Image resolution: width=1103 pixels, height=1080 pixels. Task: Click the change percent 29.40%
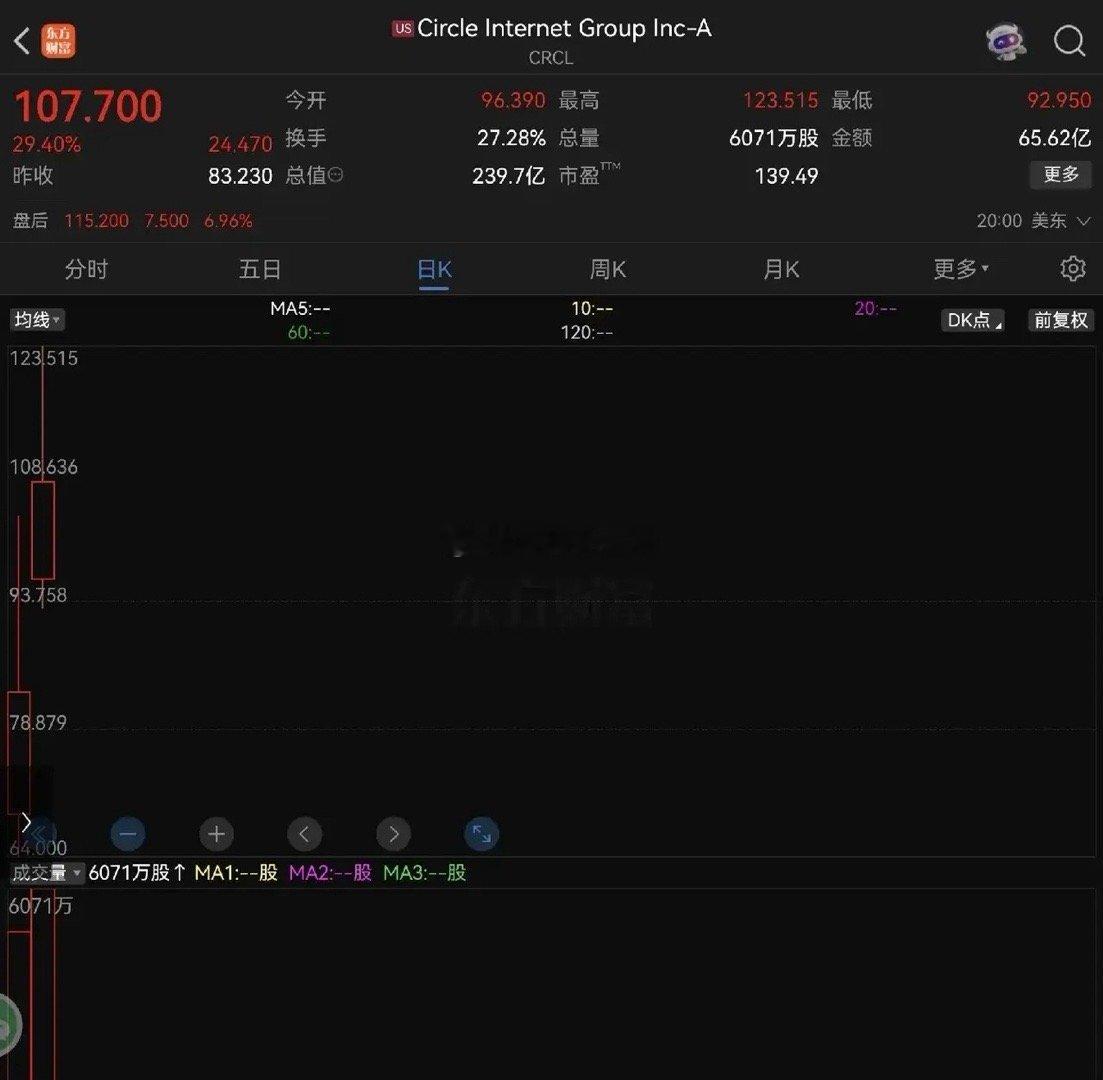pos(46,144)
